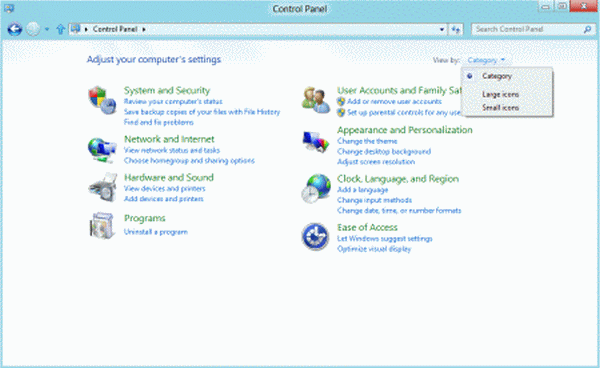Viewport: 600px width, 368px height.
Task: Expand the address bar history dropdown
Action: tap(442, 29)
